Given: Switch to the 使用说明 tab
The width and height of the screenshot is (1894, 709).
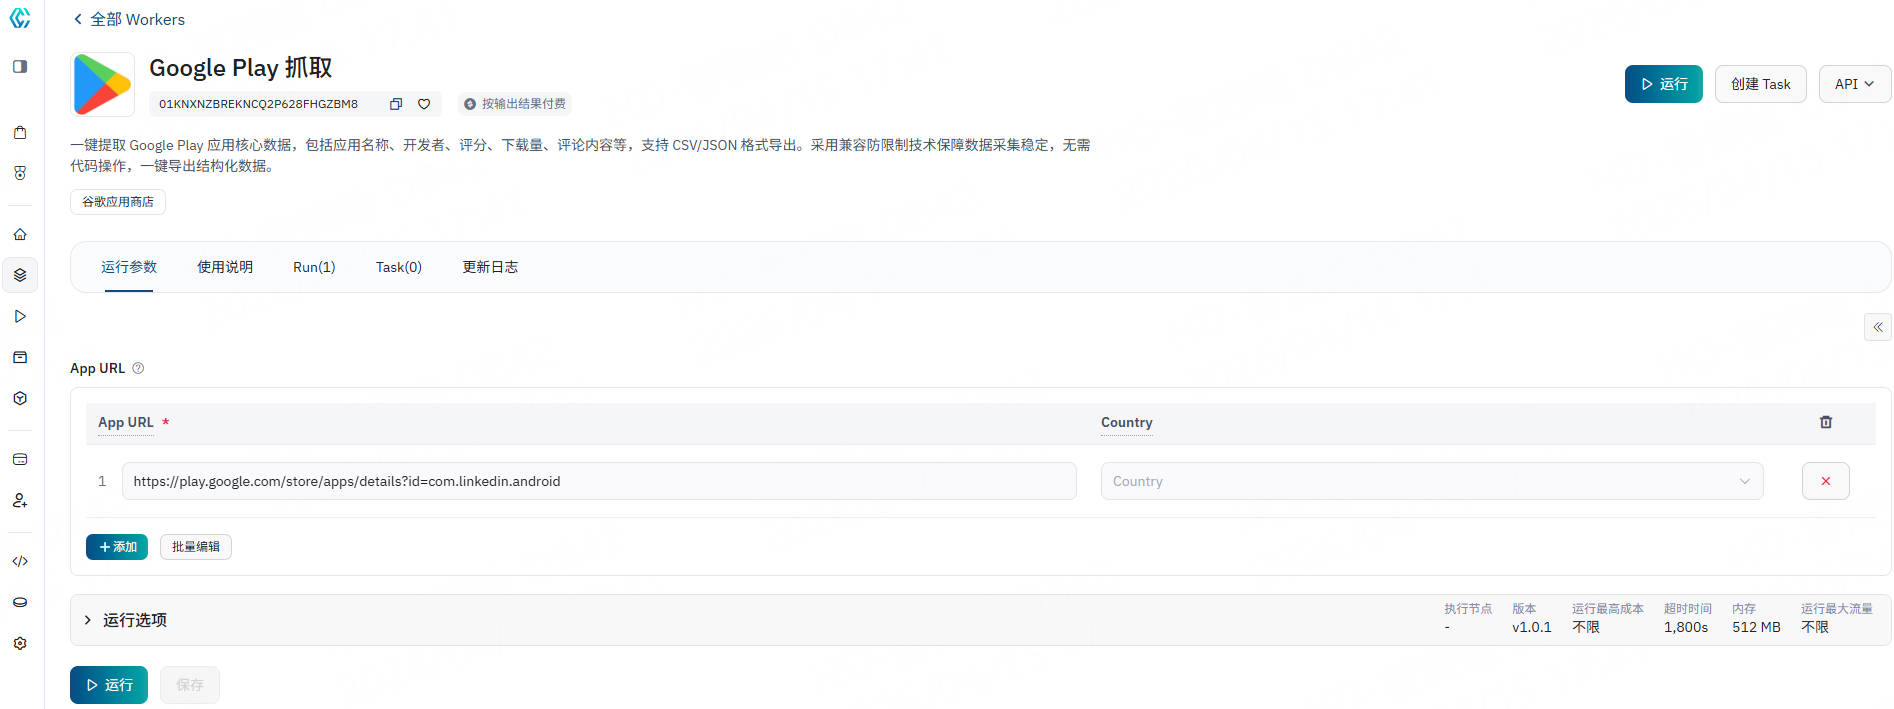Looking at the screenshot, I should click(225, 267).
